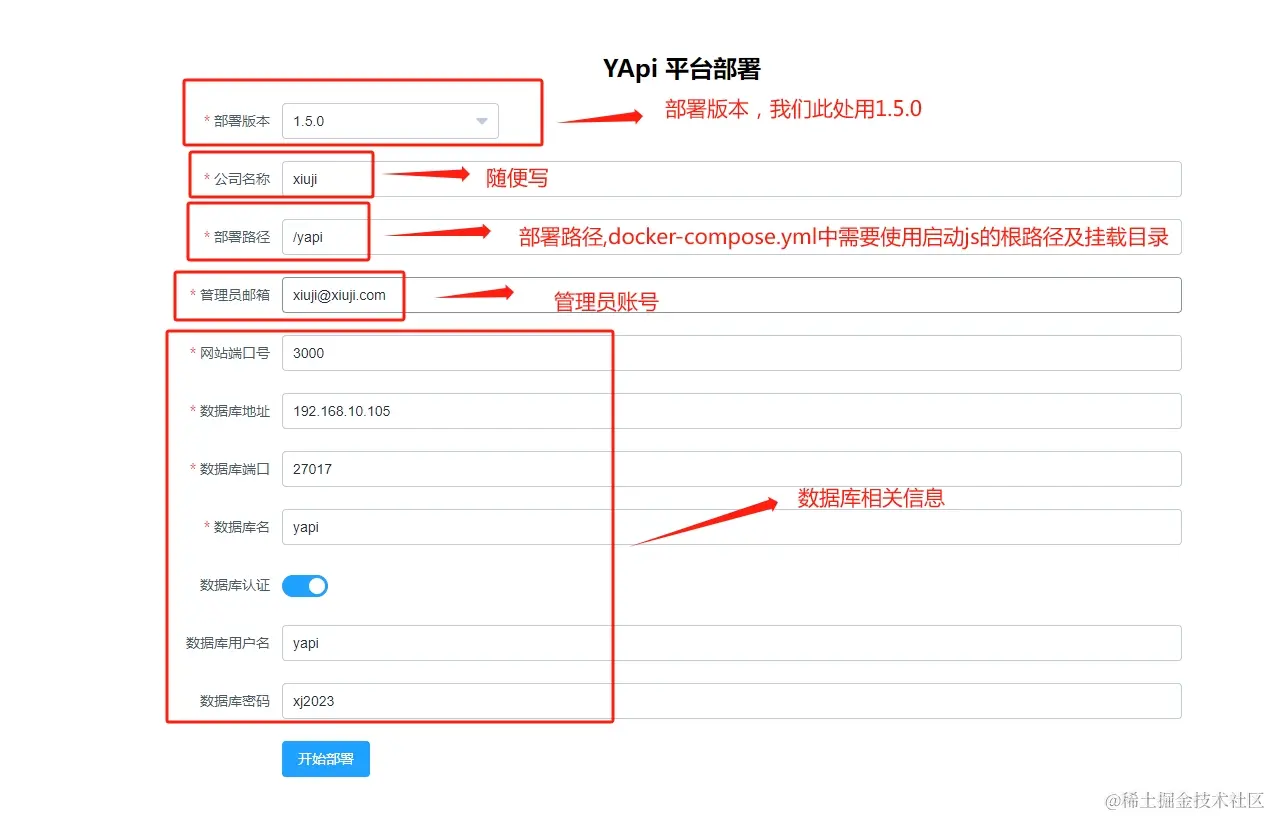Viewport: 1271px width, 817px height.
Task: Click the 管理员邮箱 label
Action: click(234, 295)
